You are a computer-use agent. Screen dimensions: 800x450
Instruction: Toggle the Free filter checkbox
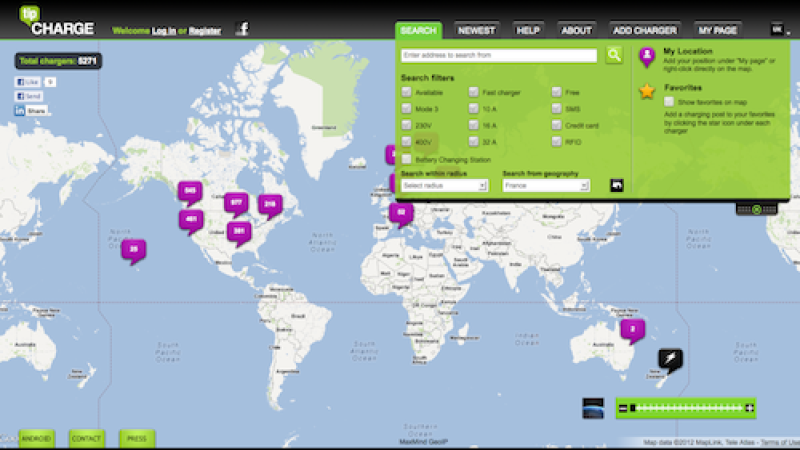point(557,92)
